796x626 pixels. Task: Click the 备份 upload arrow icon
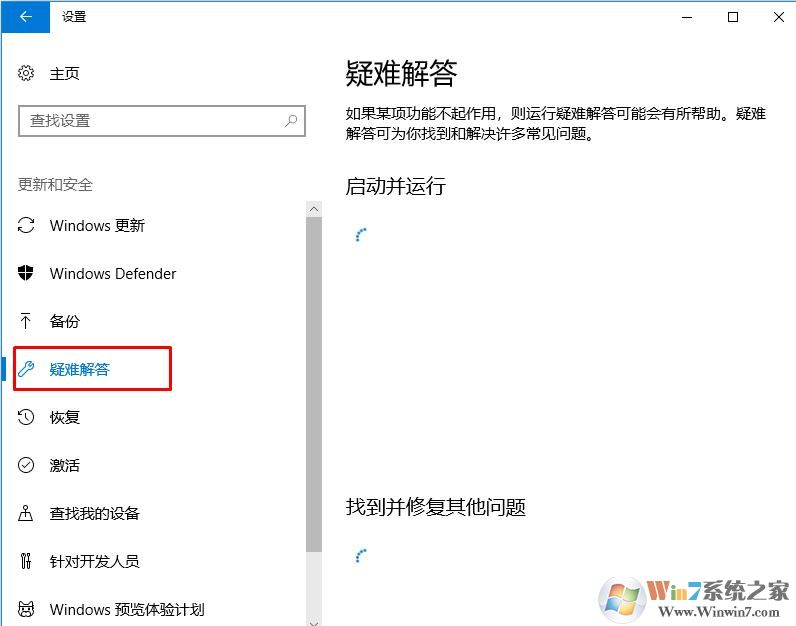(x=25, y=321)
